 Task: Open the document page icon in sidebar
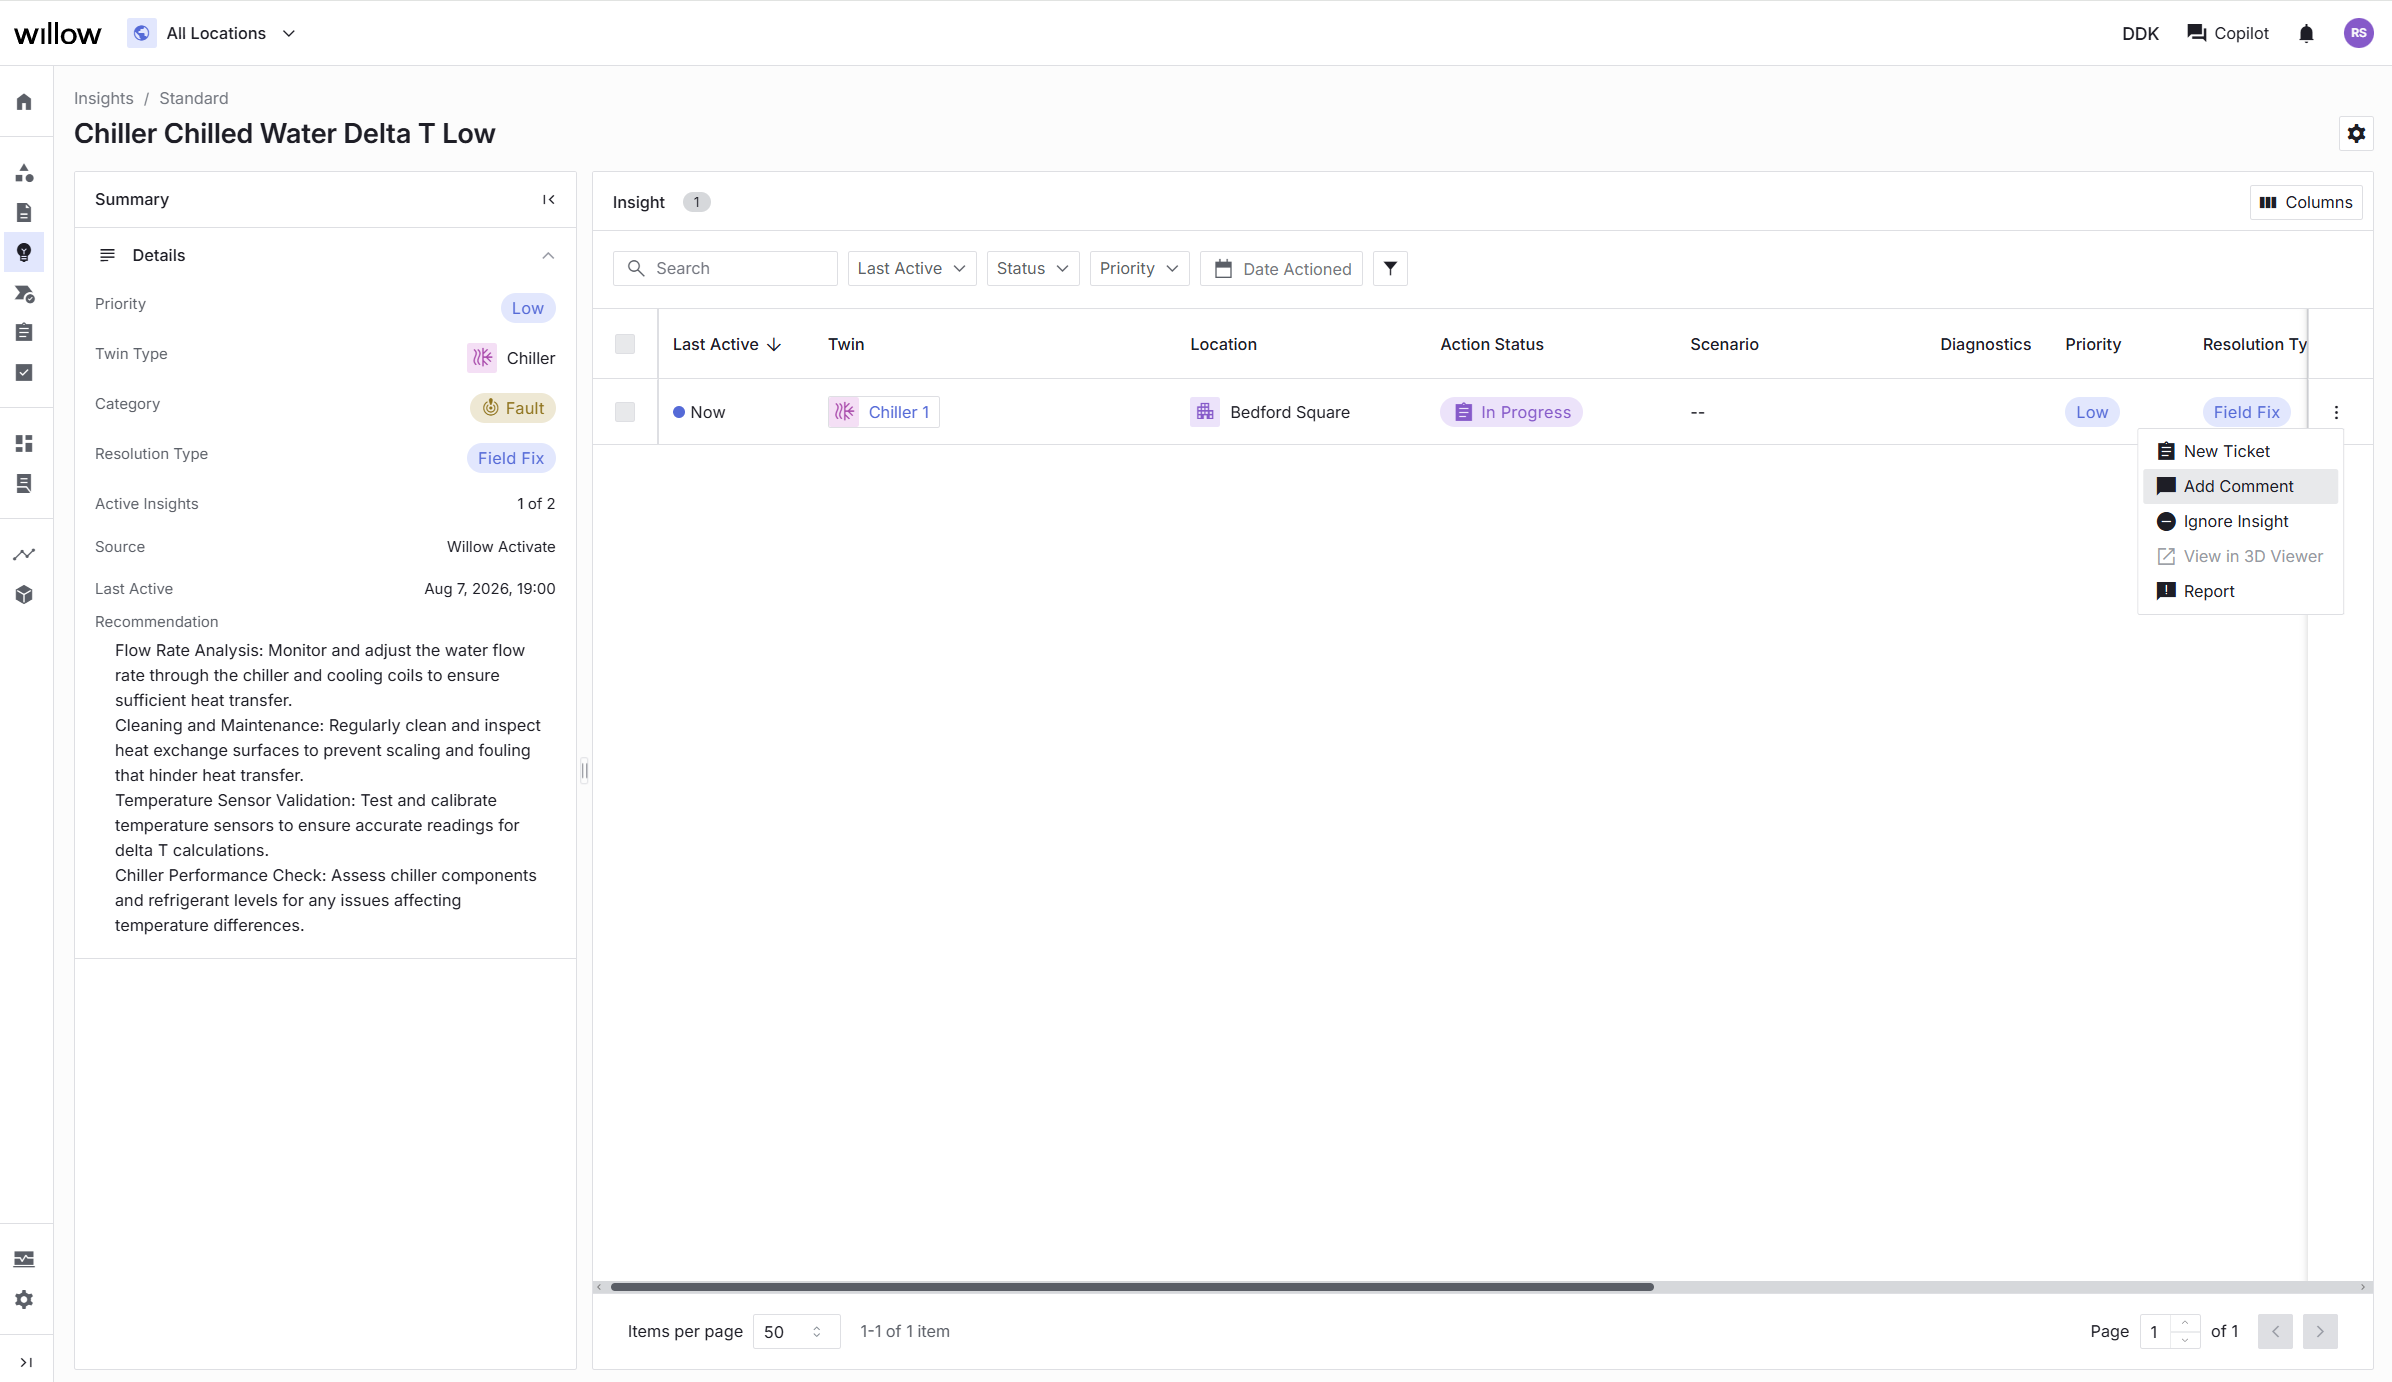pyautogui.click(x=24, y=212)
